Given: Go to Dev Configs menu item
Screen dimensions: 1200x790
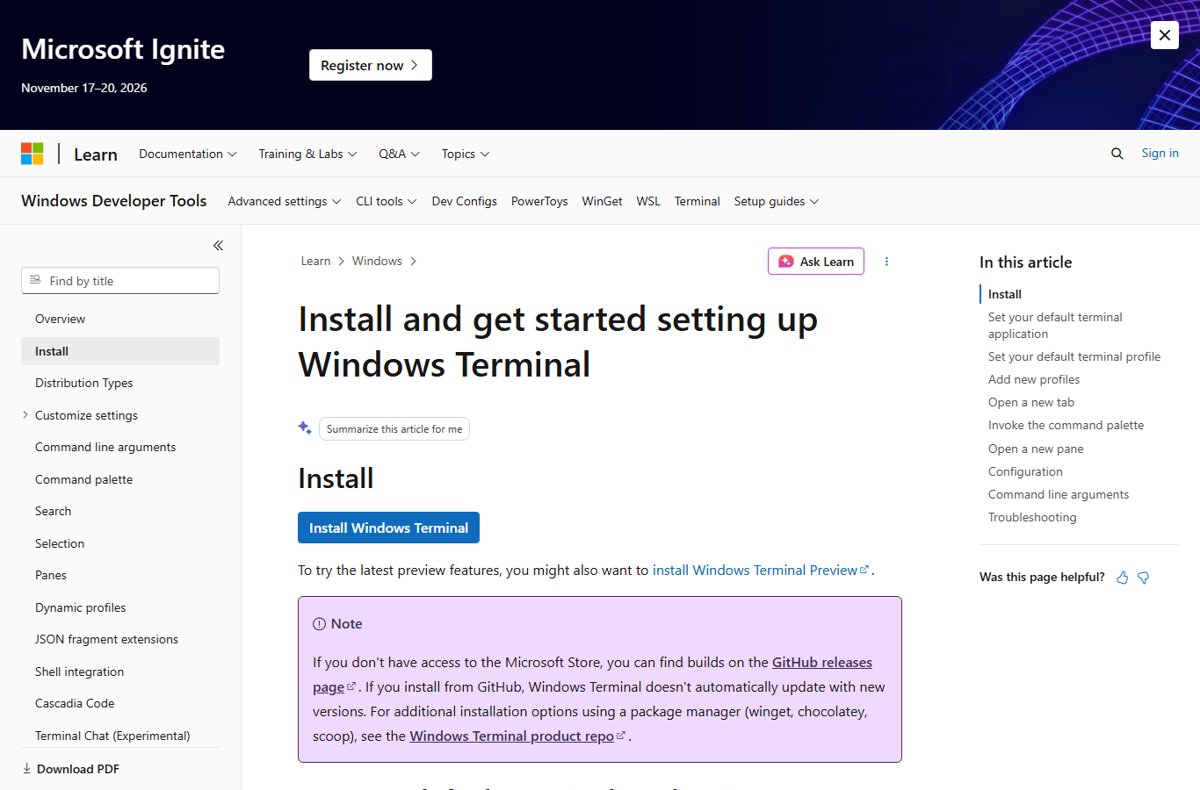Looking at the screenshot, I should pos(464,201).
